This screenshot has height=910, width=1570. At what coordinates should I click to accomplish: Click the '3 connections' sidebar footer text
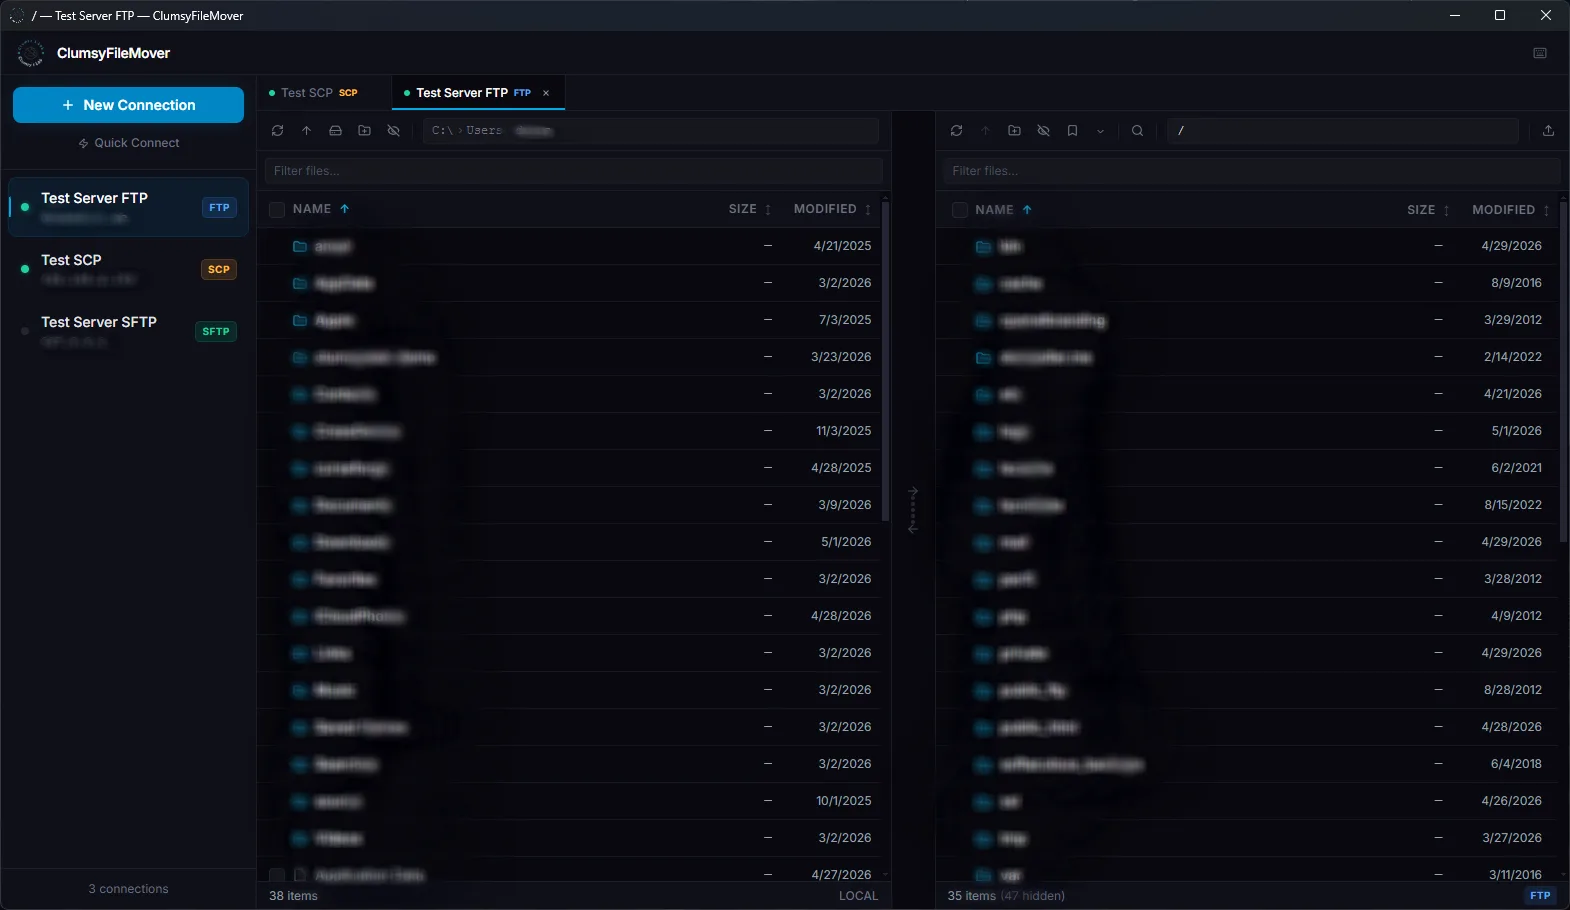pyautogui.click(x=128, y=889)
